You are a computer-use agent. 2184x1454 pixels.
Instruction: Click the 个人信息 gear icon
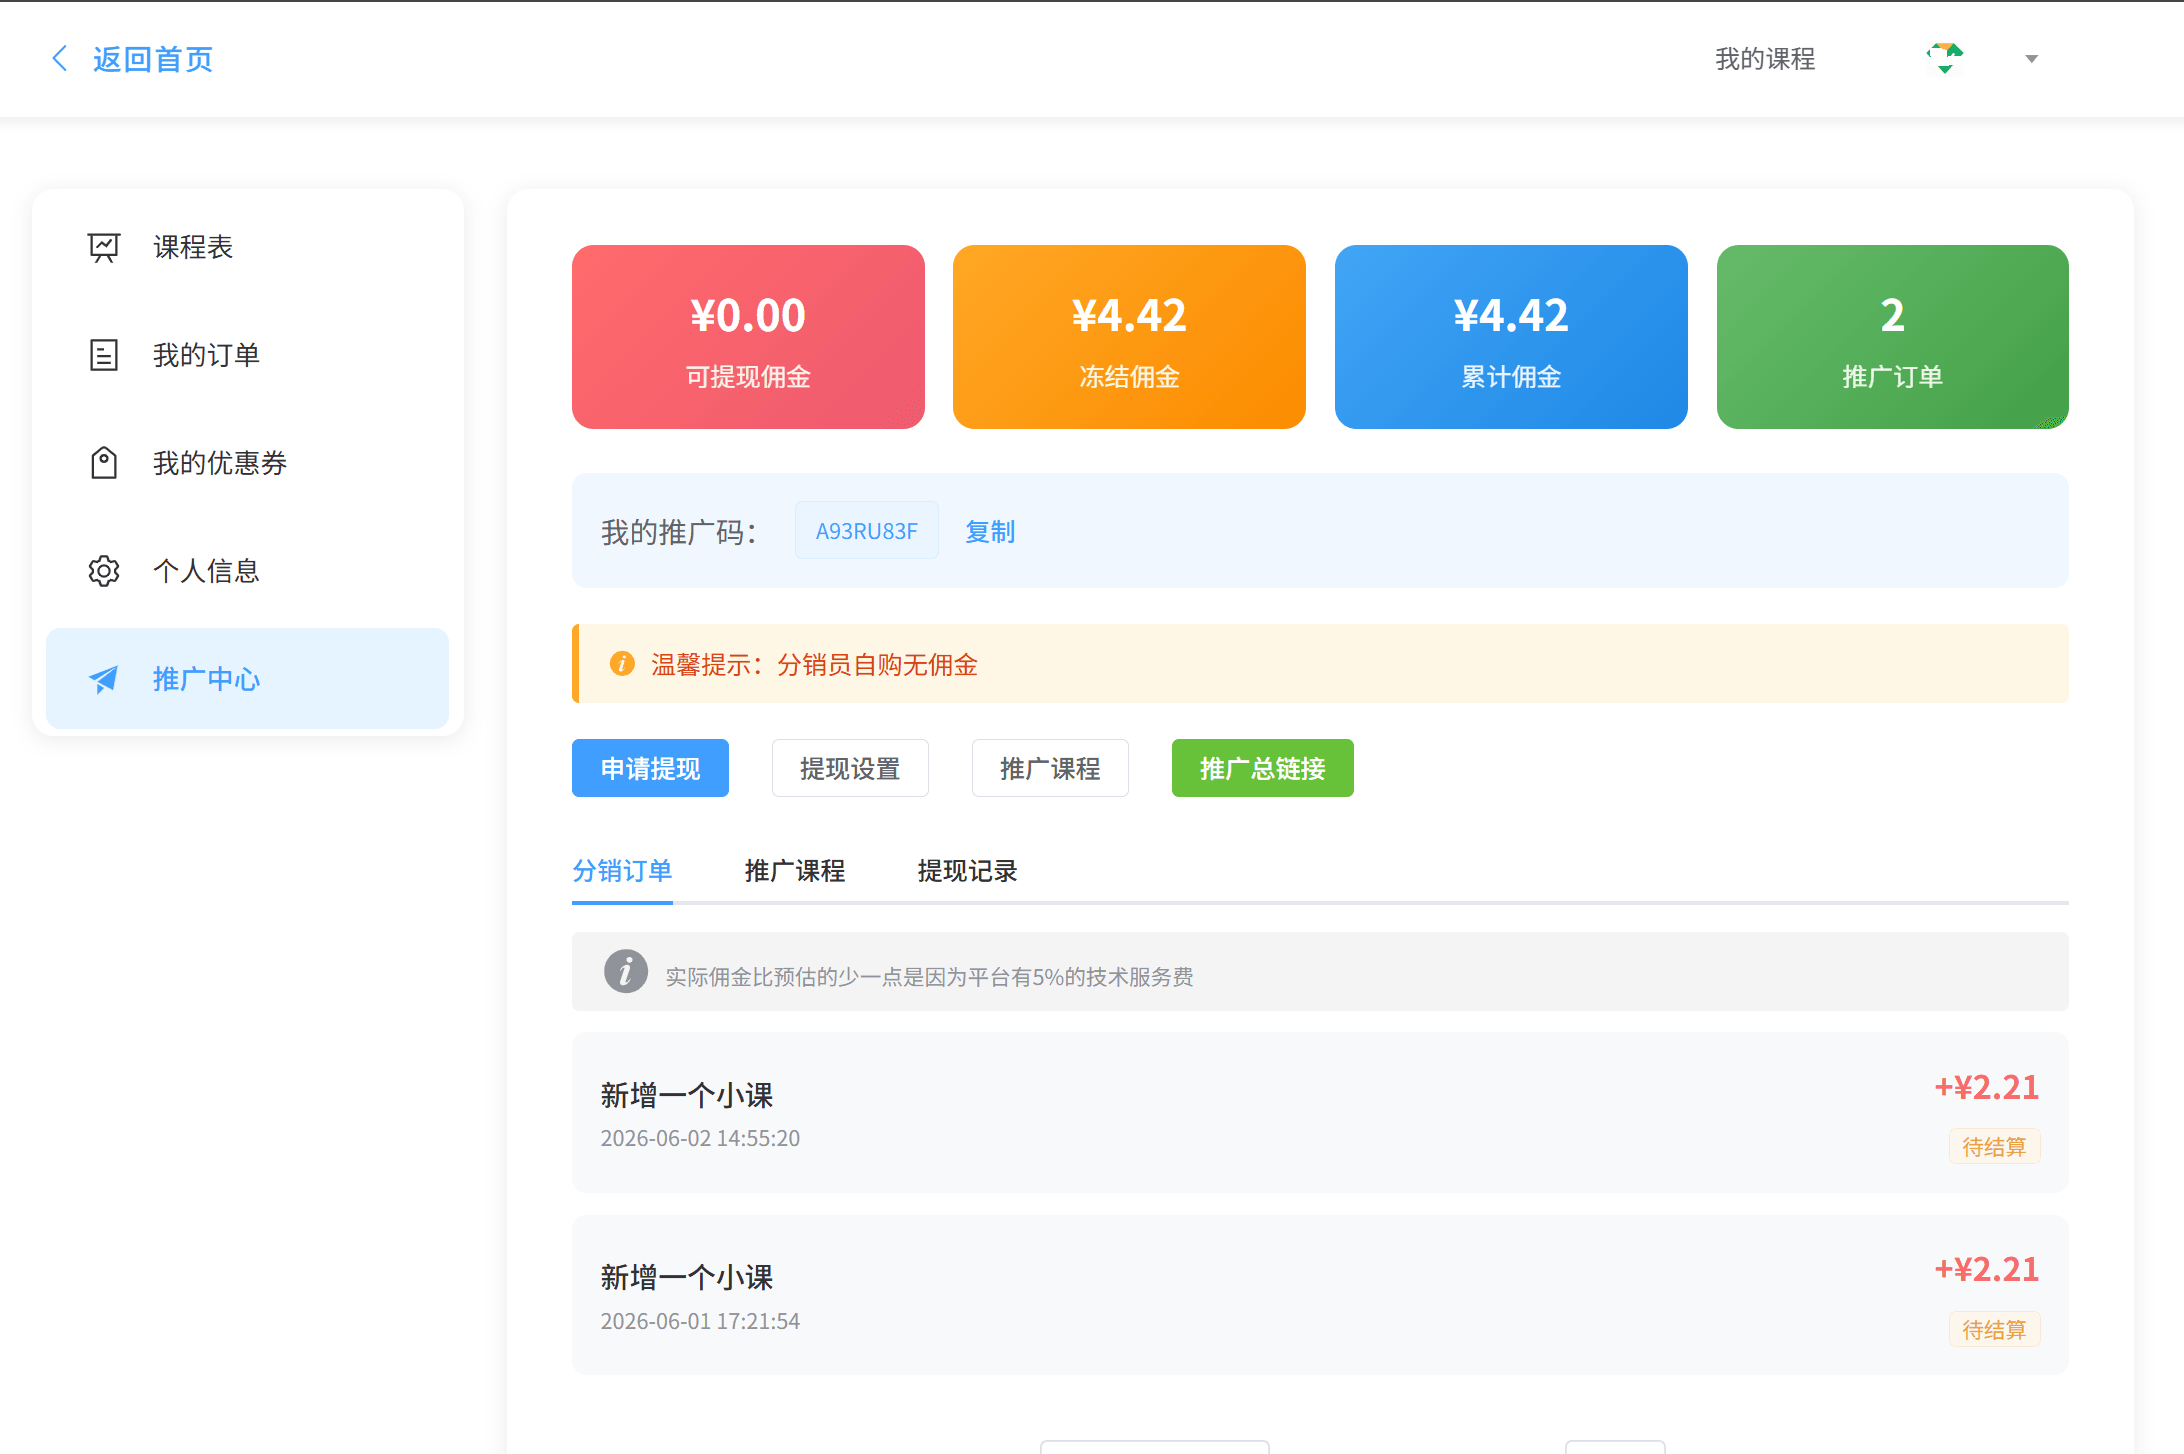point(104,571)
